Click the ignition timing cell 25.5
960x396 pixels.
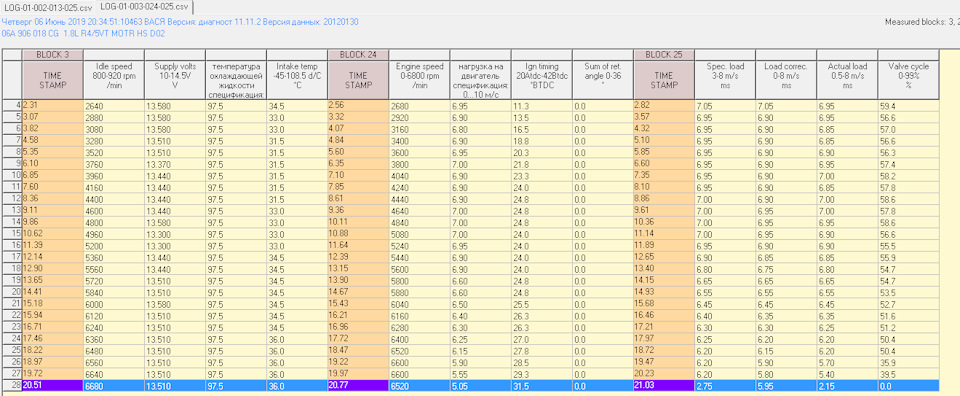541,304
